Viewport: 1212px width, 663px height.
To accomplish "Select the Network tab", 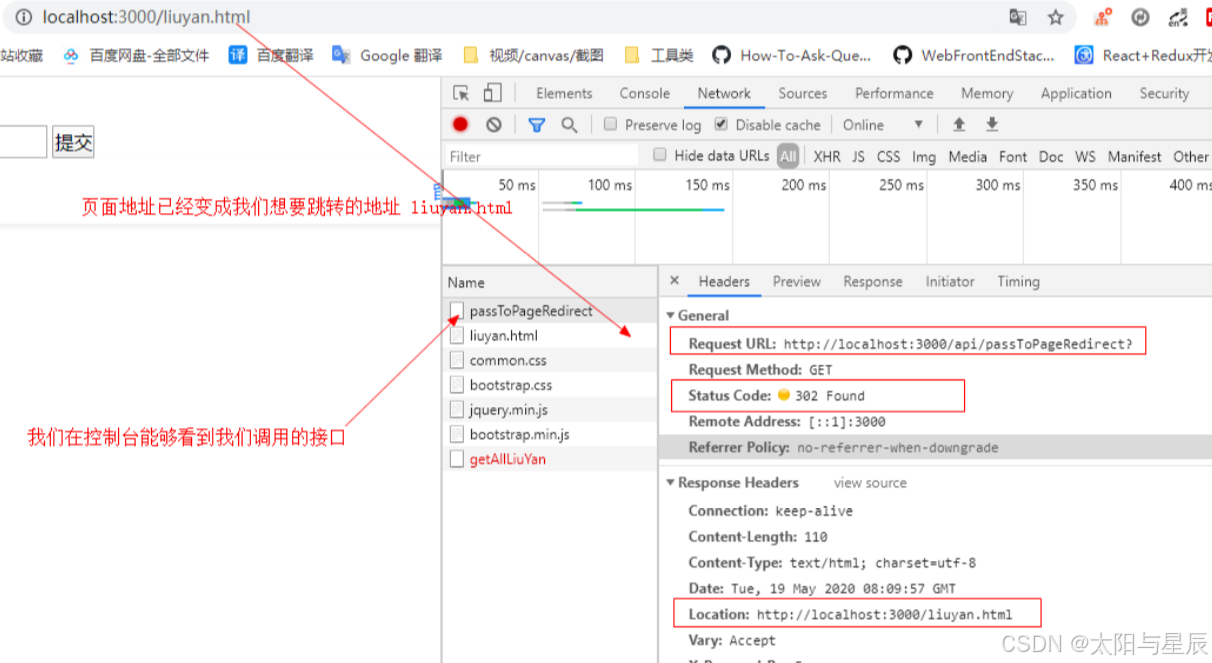I will click(x=724, y=93).
